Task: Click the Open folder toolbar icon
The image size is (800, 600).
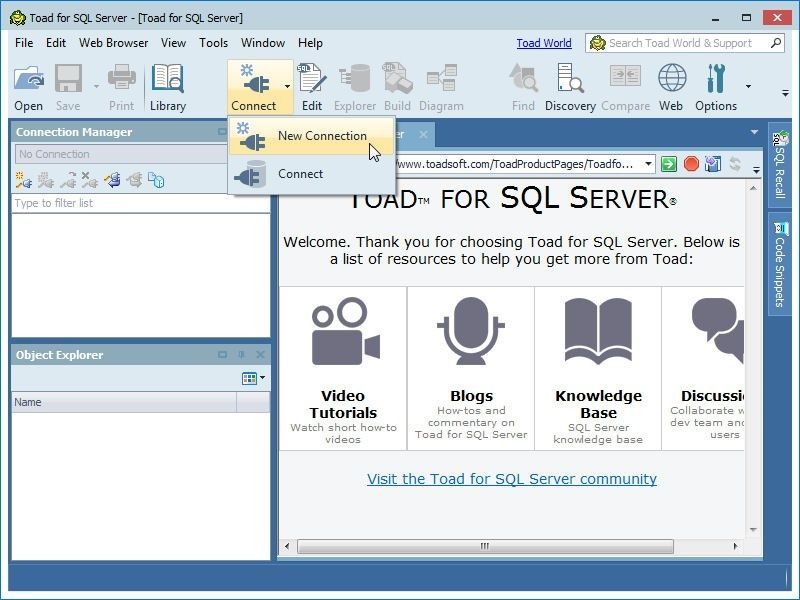Action: click(29, 79)
